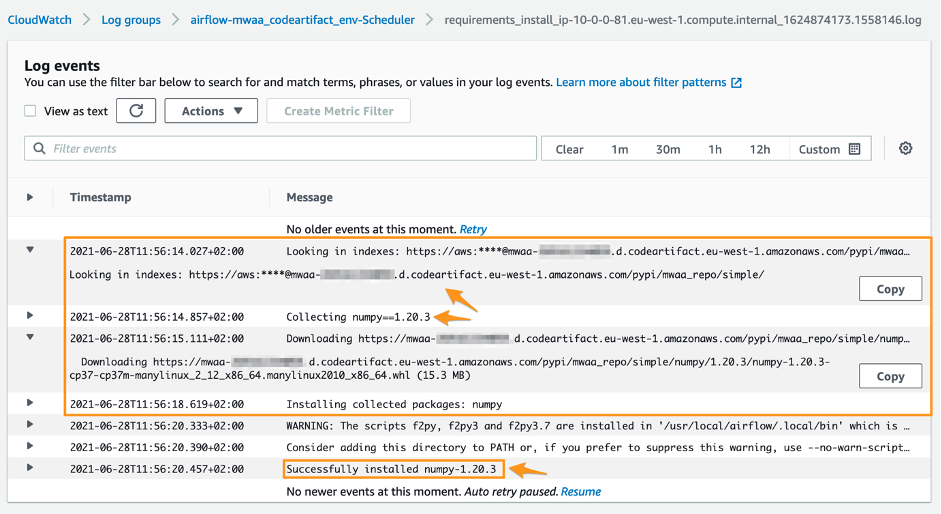Expand the Successfully installed numpy row
This screenshot has width=941, height=514.
click(29, 468)
